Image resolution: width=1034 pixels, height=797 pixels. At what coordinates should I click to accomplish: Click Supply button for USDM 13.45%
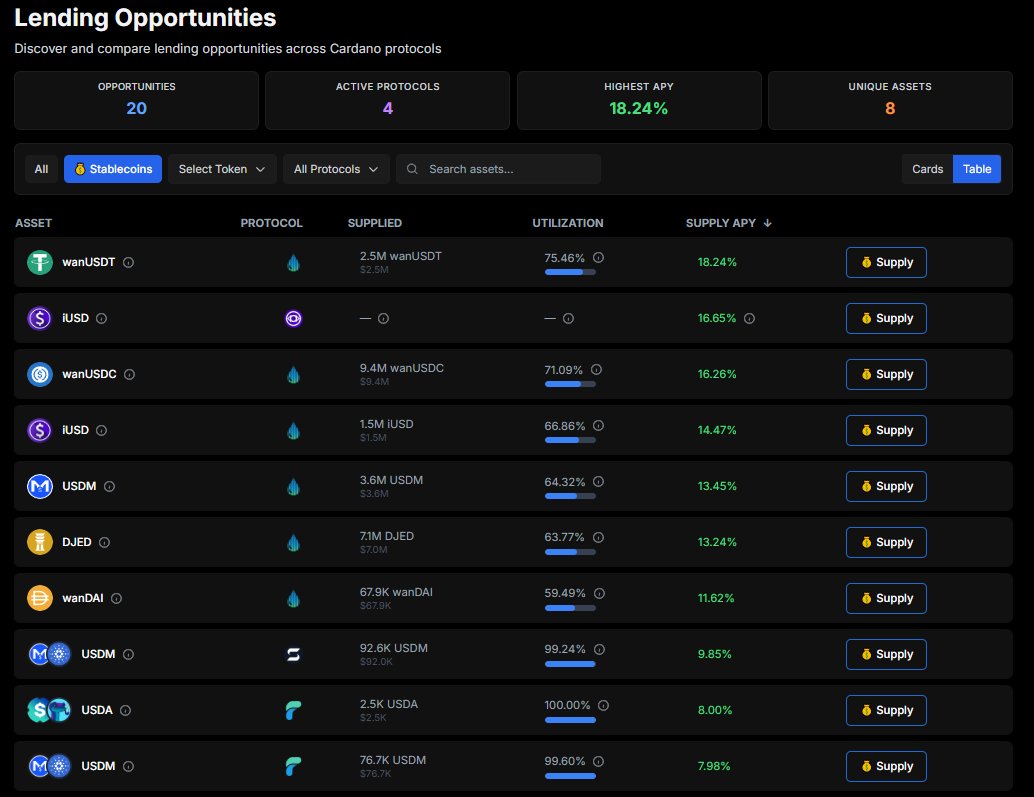(x=886, y=487)
